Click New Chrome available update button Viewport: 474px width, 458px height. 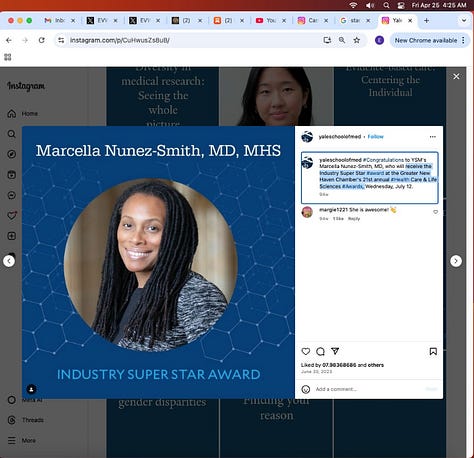click(x=426, y=40)
